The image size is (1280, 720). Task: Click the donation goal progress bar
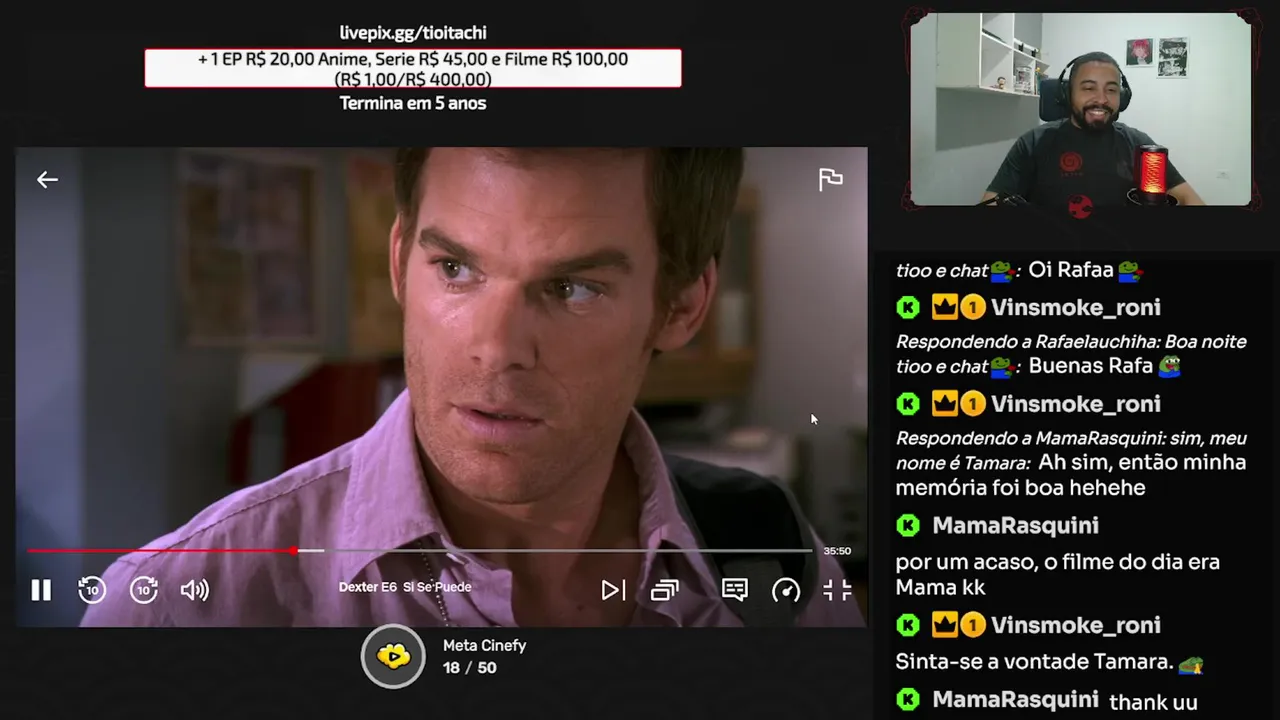click(413, 68)
